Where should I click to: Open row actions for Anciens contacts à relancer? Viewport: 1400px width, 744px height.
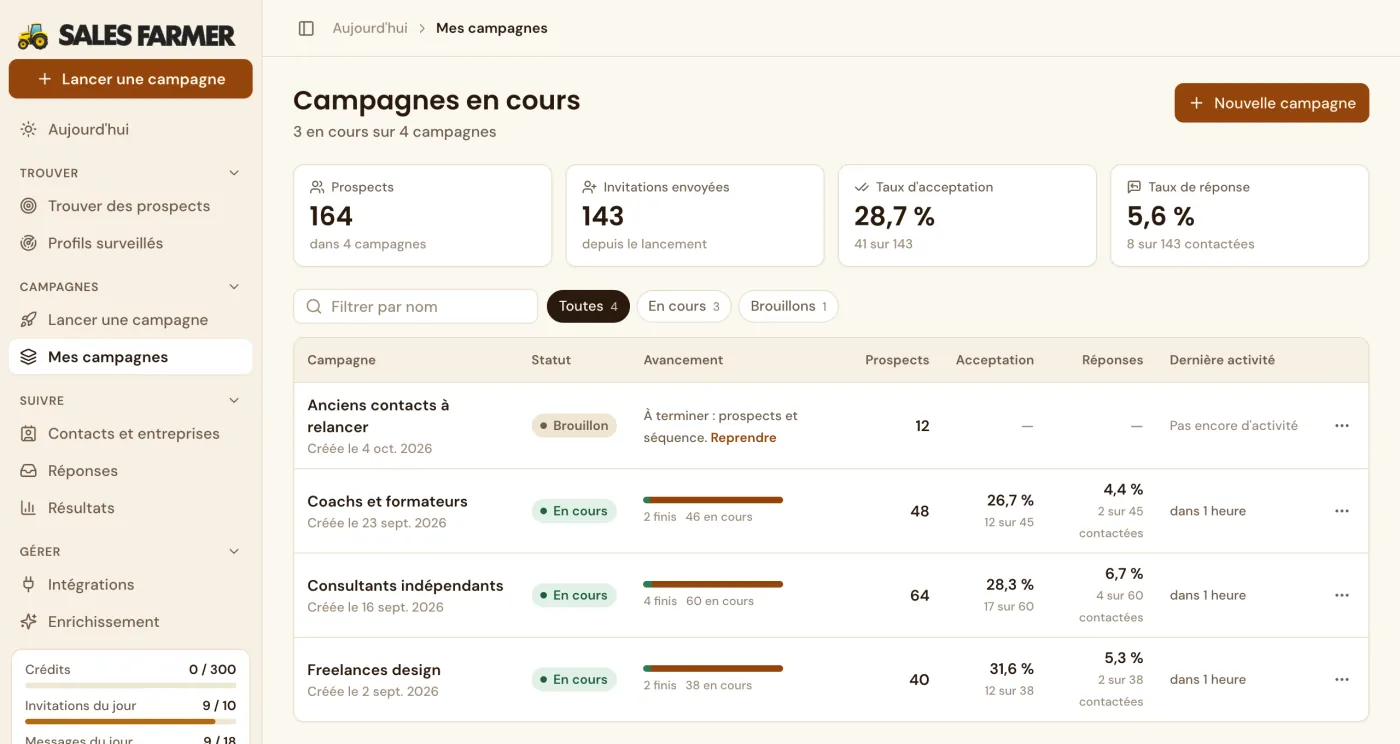pyautogui.click(x=1342, y=426)
